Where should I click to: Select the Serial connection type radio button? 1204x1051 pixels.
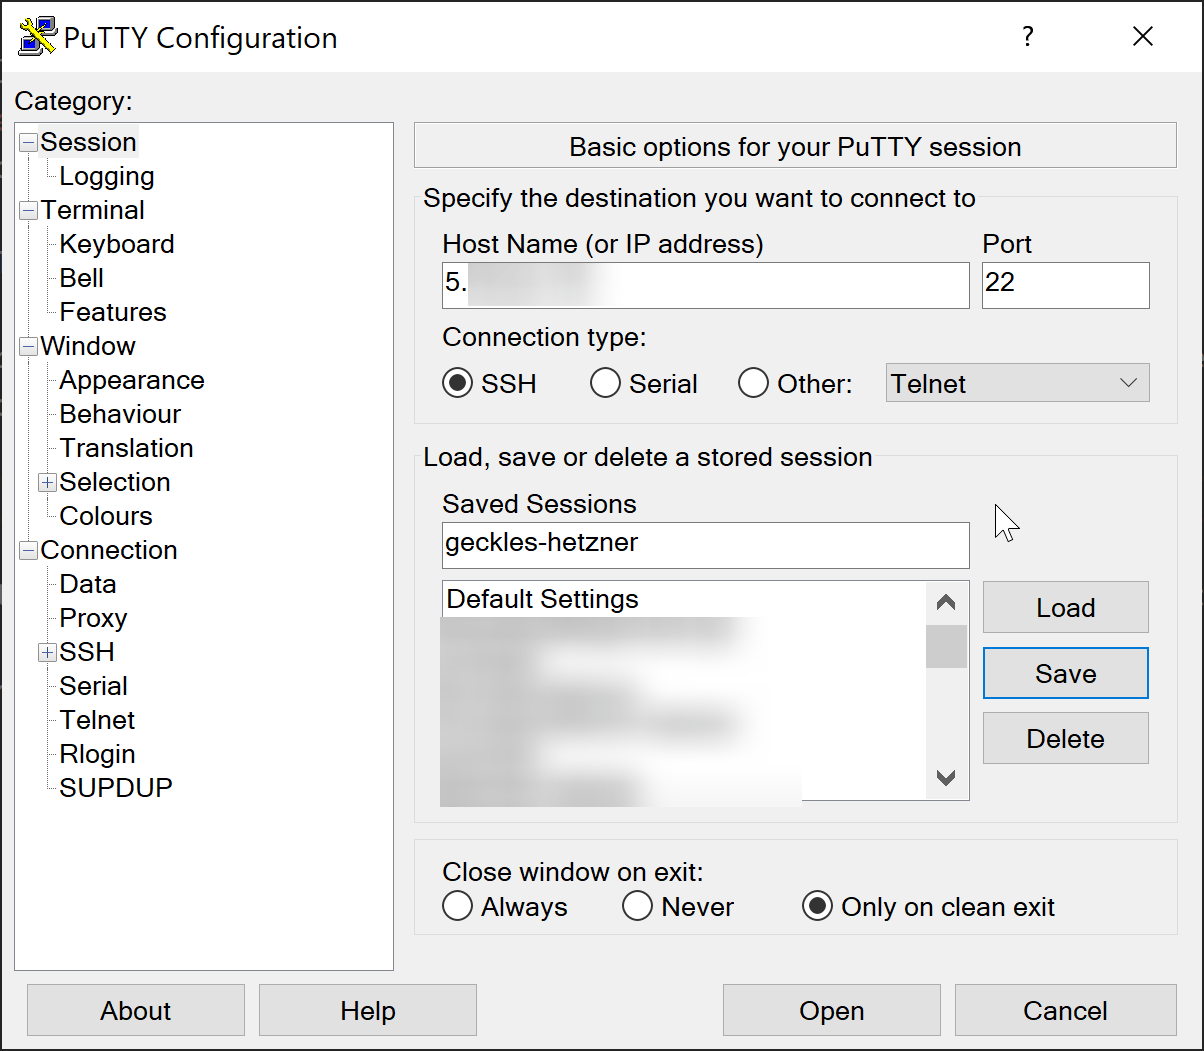(605, 383)
